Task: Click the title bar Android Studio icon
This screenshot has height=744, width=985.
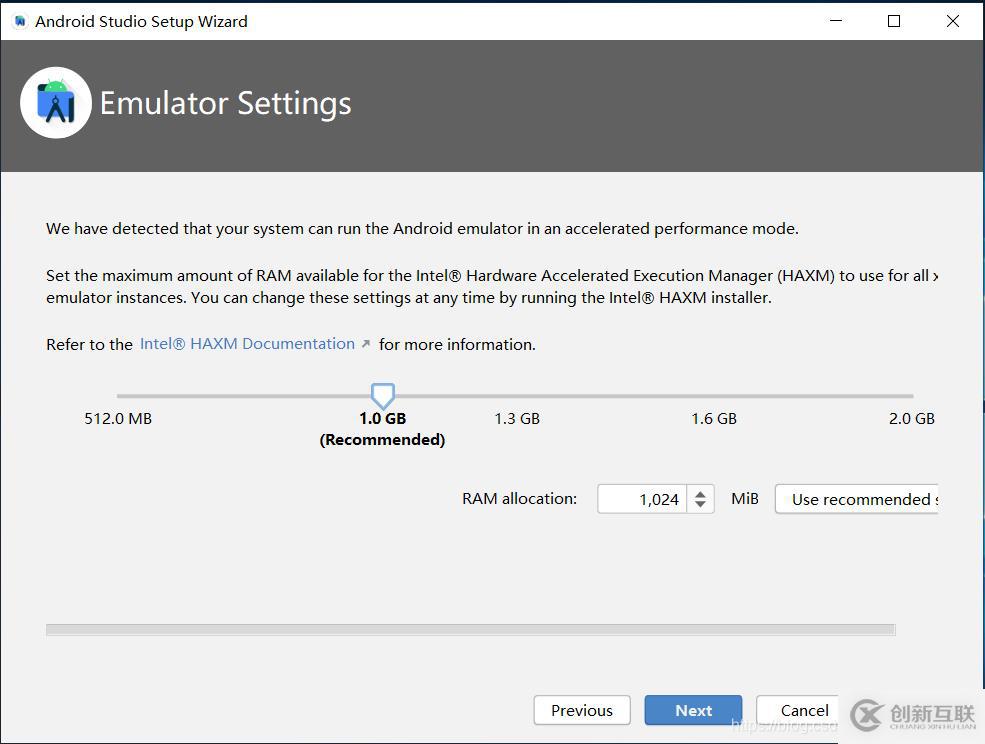Action: point(20,21)
